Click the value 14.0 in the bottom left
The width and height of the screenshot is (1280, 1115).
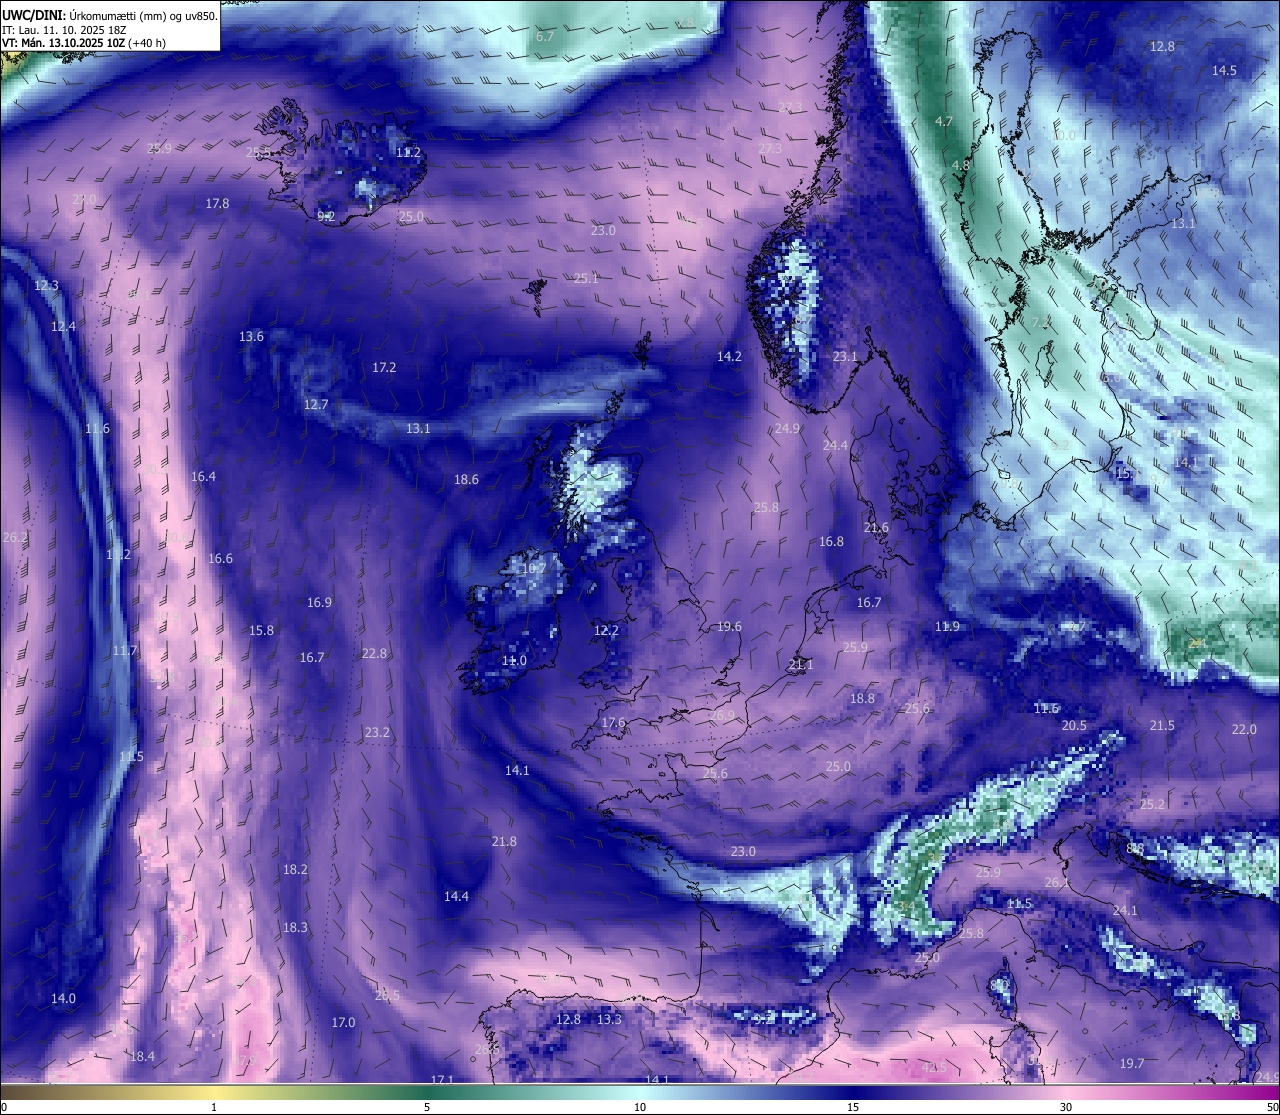[63, 998]
